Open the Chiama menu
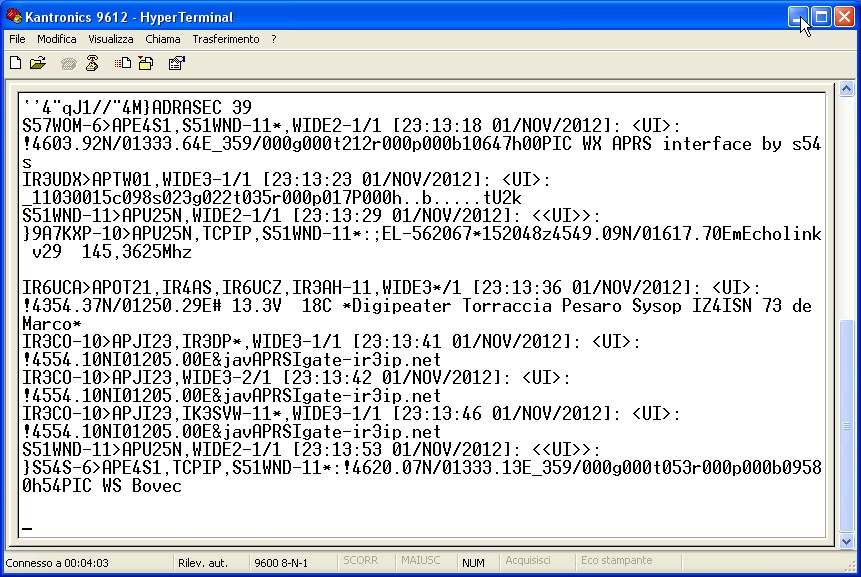 163,39
